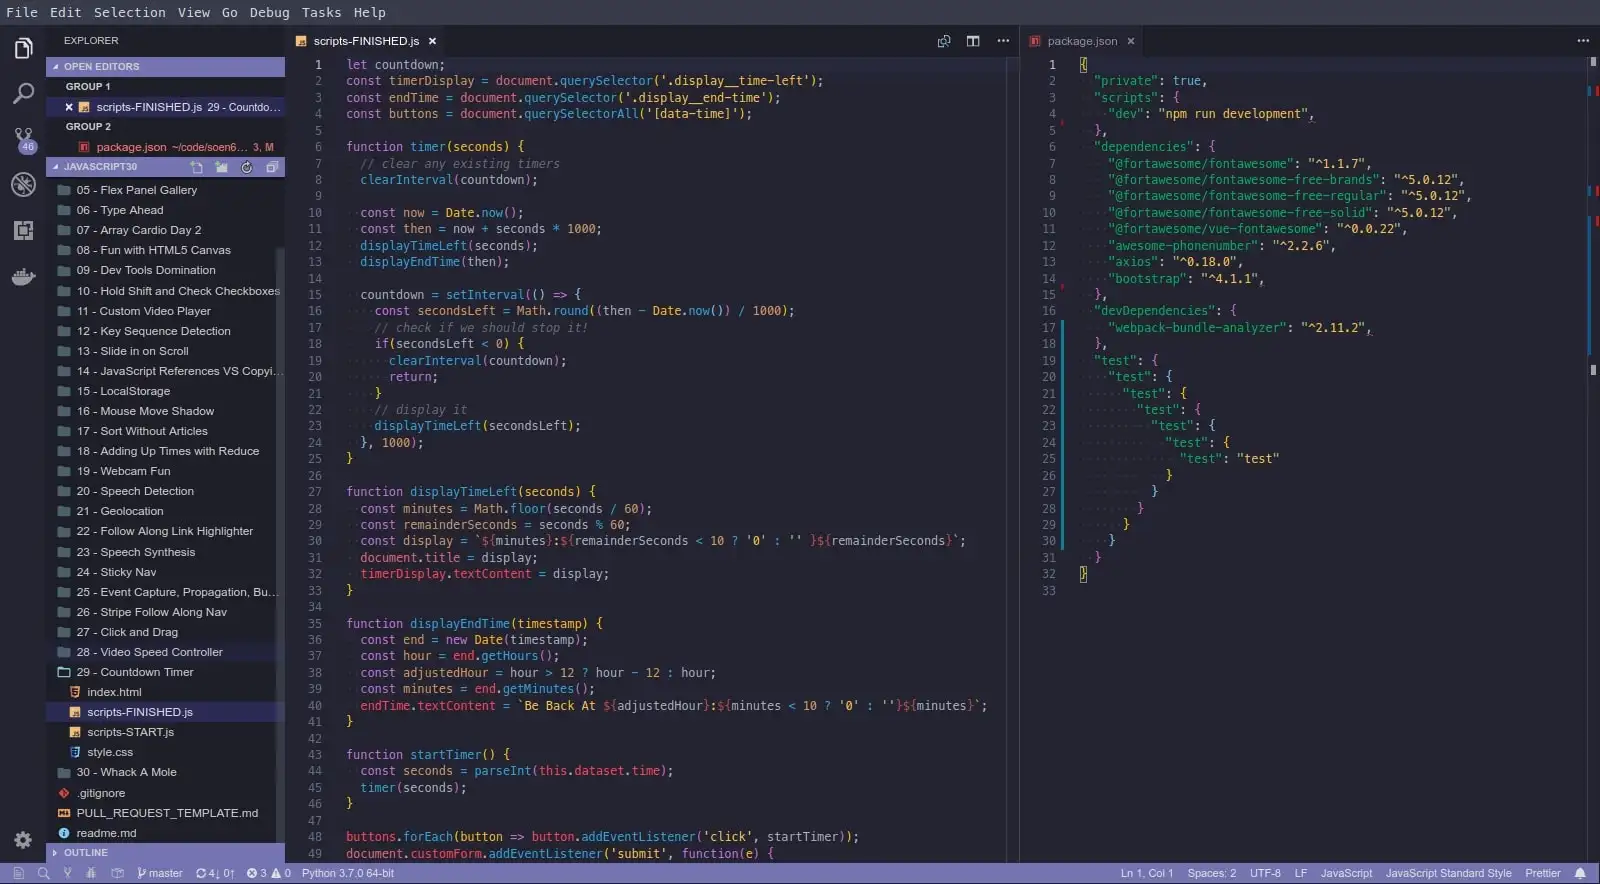Open the Help menu
1600x884 pixels.
(369, 12)
